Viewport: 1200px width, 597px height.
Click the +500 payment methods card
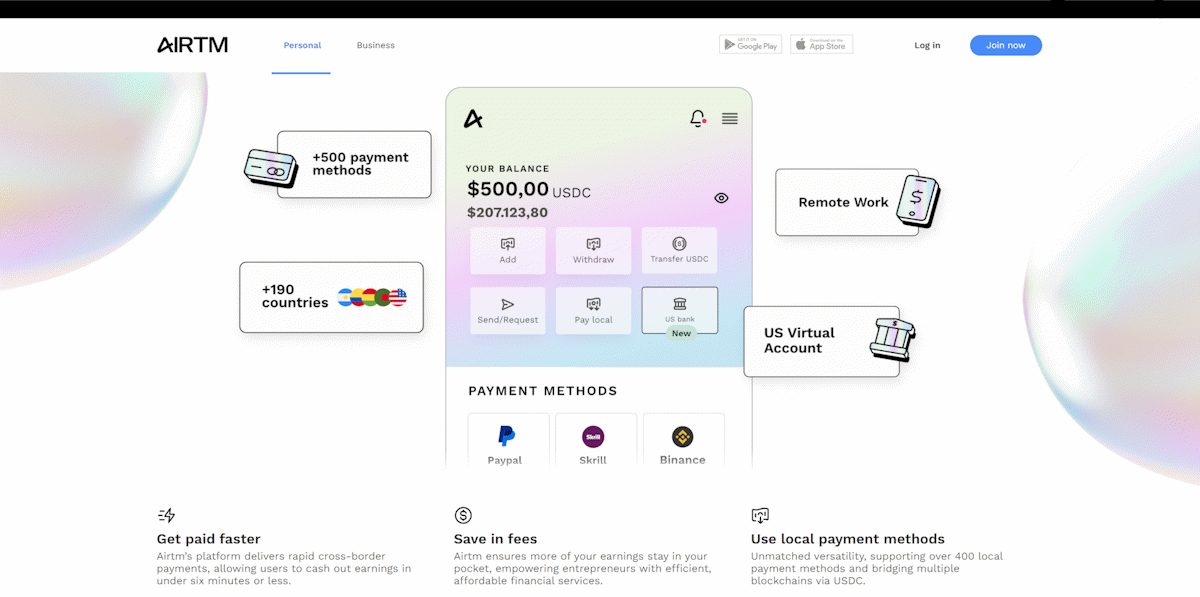click(x=354, y=164)
